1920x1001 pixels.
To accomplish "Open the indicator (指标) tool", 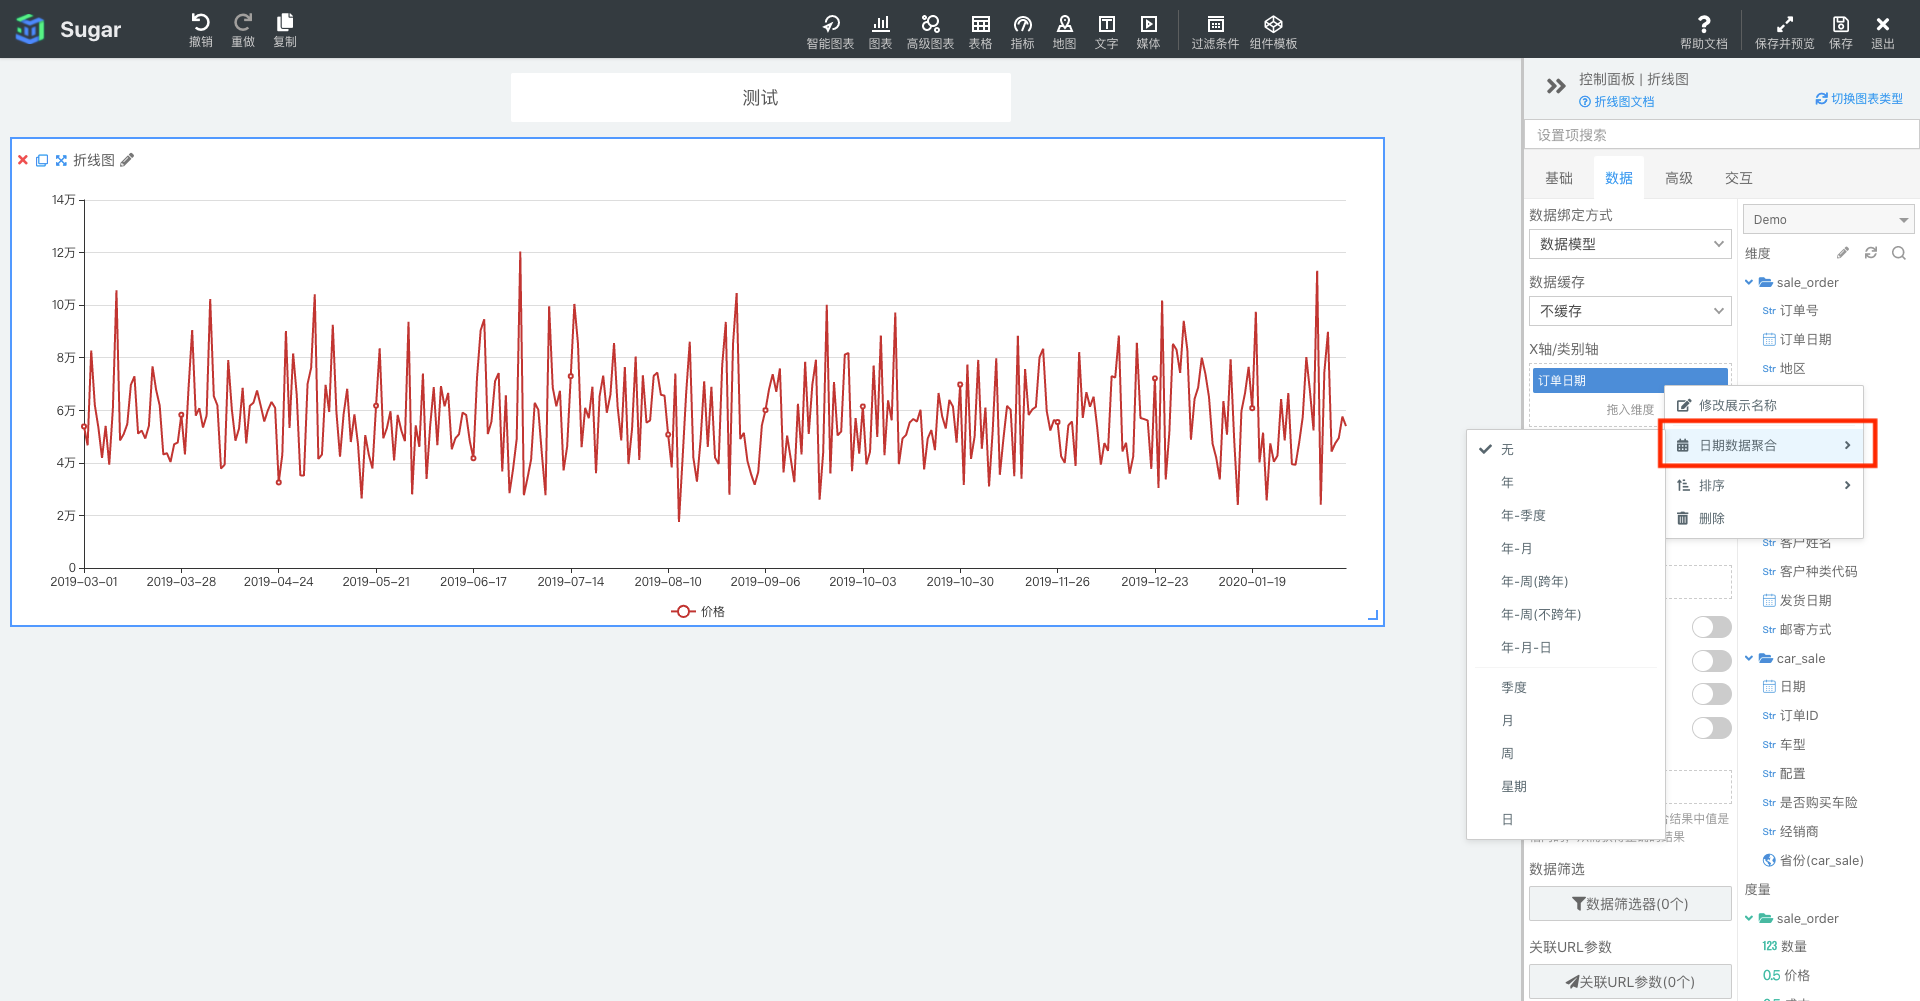I will (1022, 31).
